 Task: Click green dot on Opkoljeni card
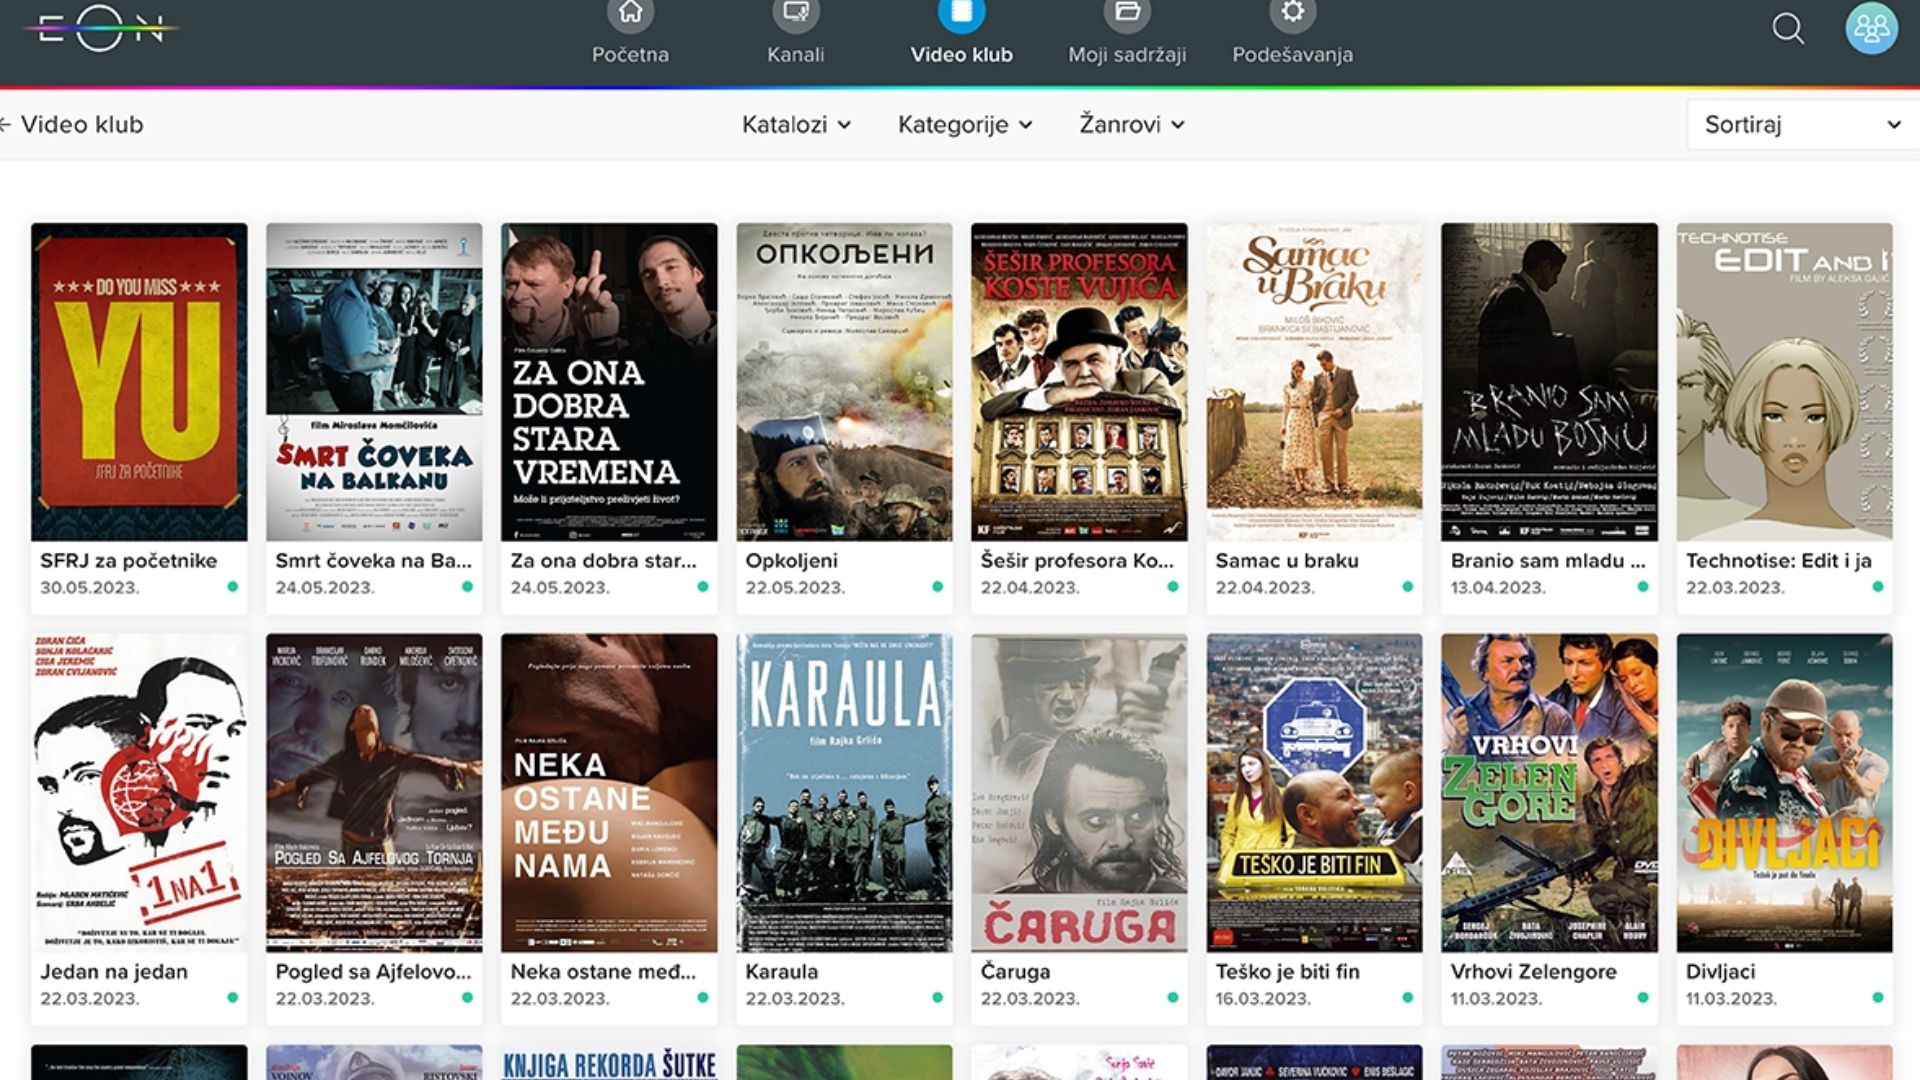tap(937, 587)
